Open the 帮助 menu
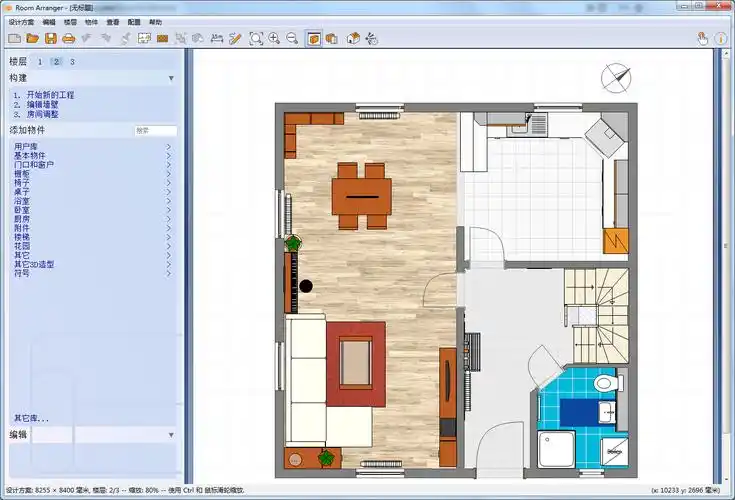The height and width of the screenshot is (500, 735). [155, 21]
